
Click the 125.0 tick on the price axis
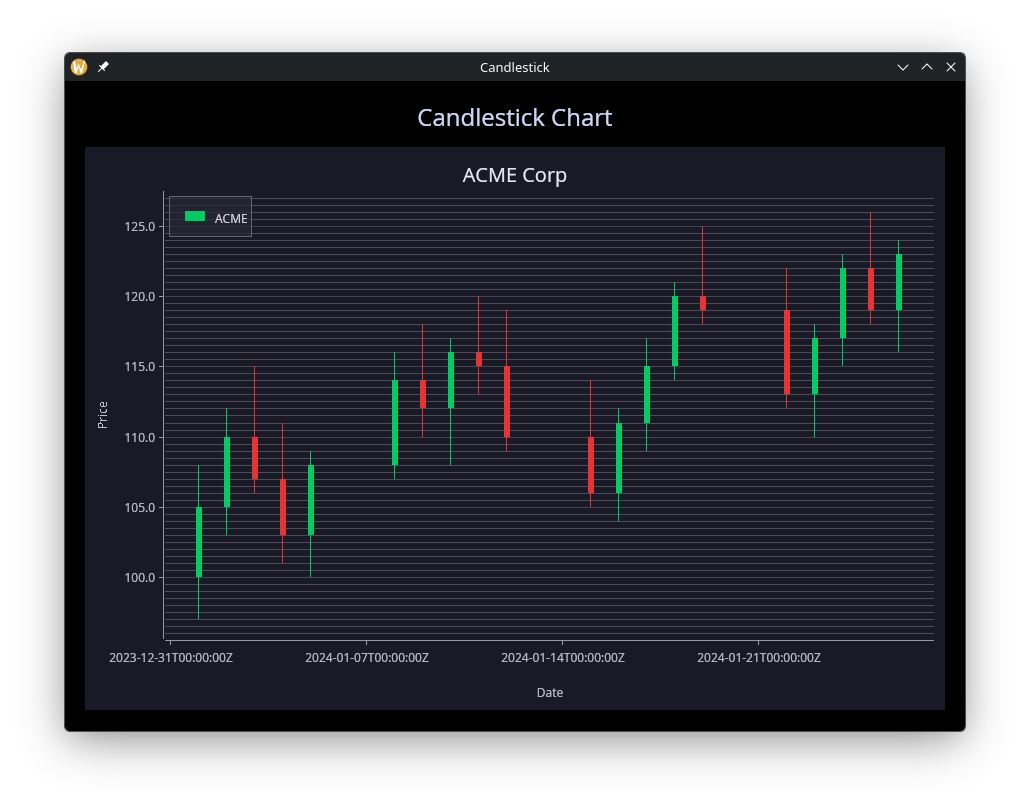138,226
